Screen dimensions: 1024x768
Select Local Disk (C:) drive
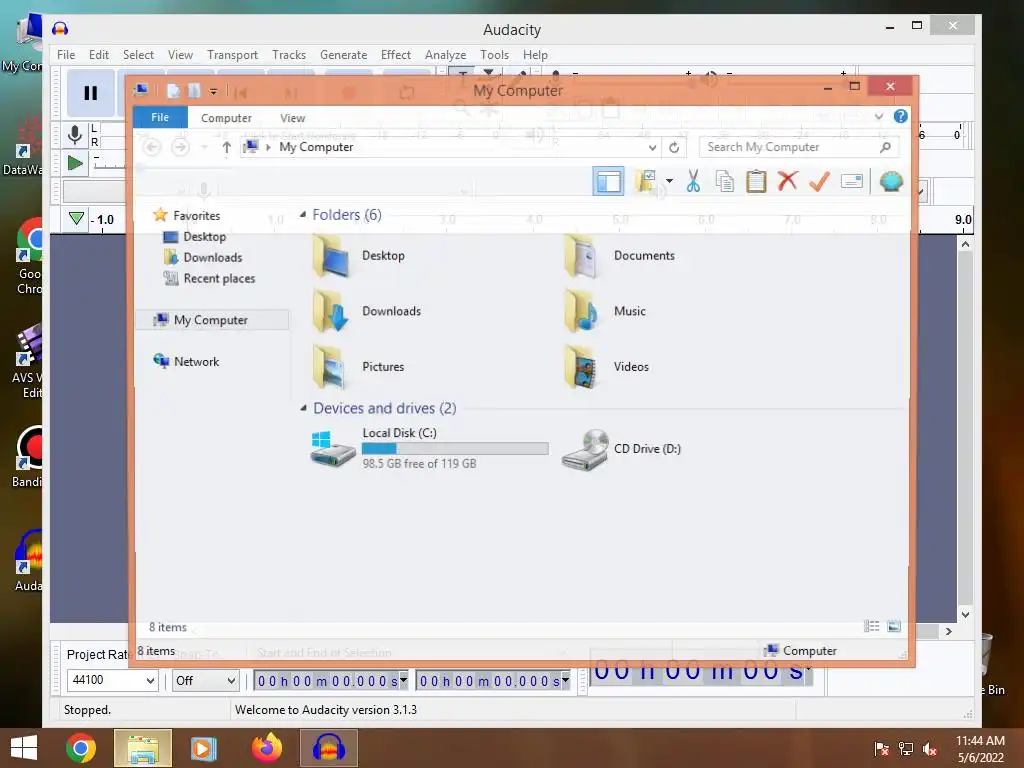pos(428,448)
